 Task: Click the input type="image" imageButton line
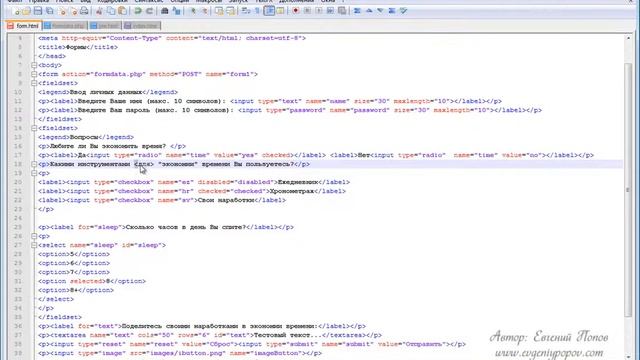tap(180, 353)
